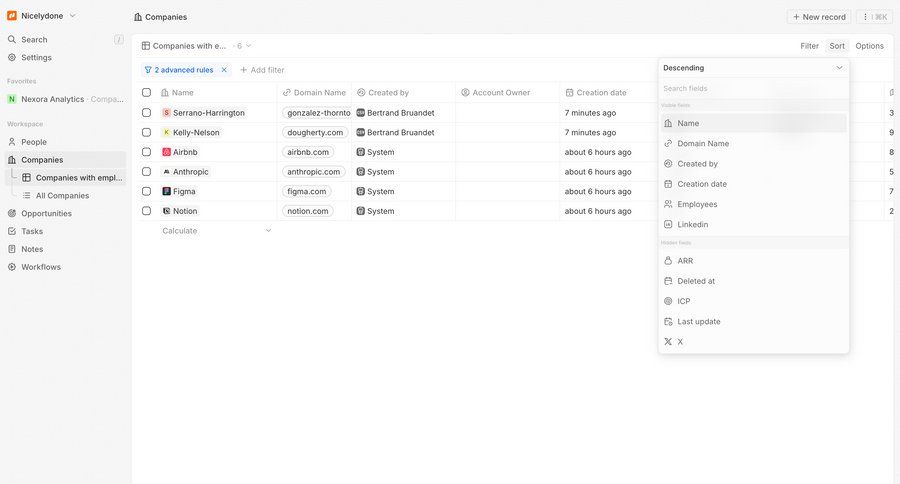Check the Figma row checkbox
This screenshot has height=484, width=900.
(146, 191)
